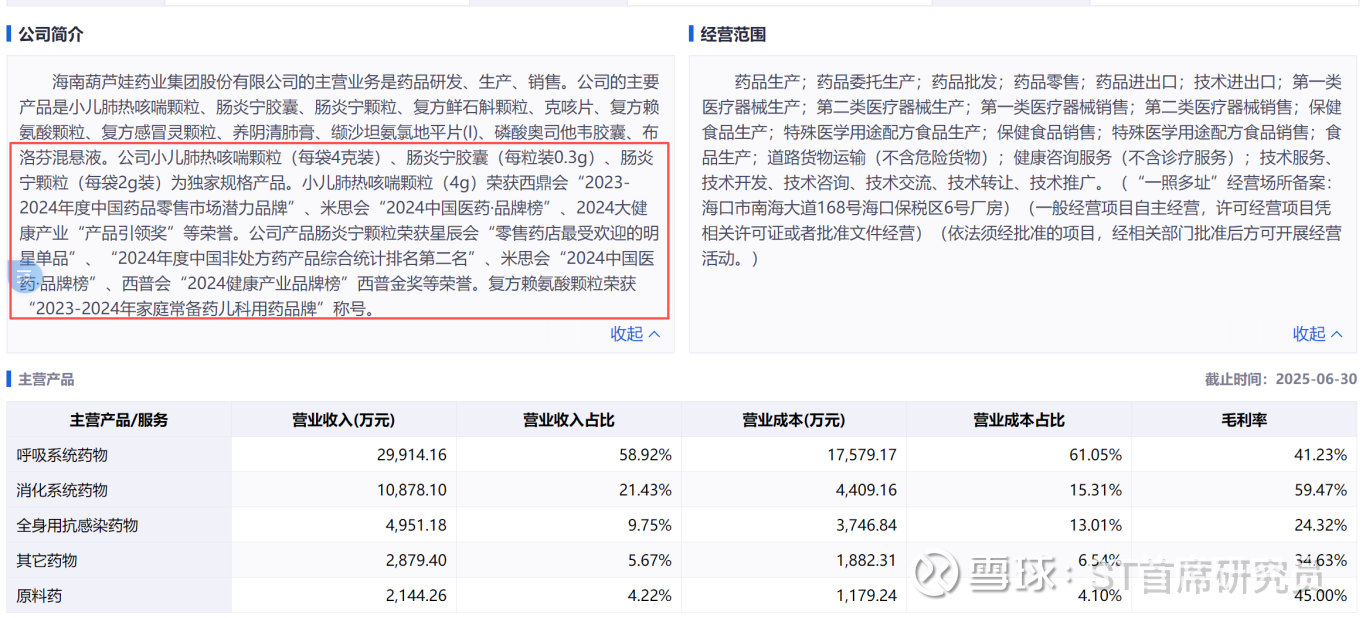The image size is (1366, 618).
Task: Collapse the 经营范围 section with 收起
Action: [1317, 334]
